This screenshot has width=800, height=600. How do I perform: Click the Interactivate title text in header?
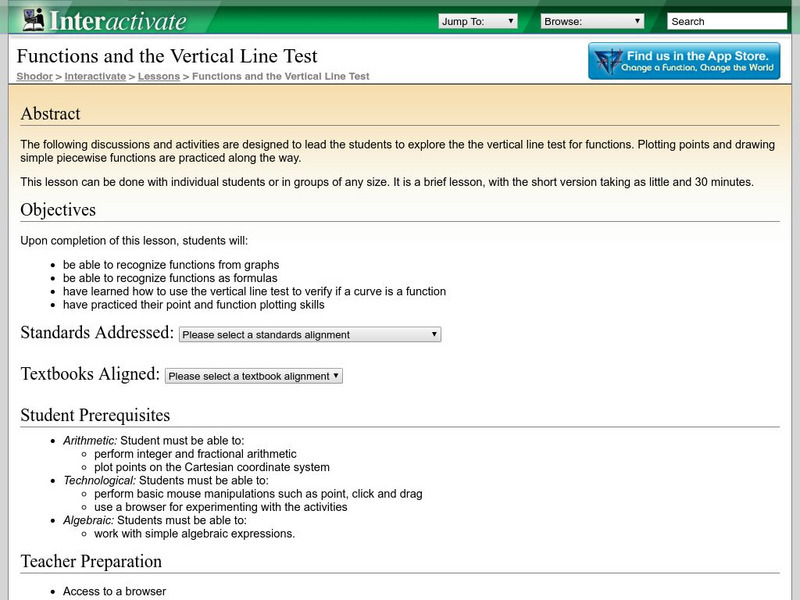click(x=118, y=21)
